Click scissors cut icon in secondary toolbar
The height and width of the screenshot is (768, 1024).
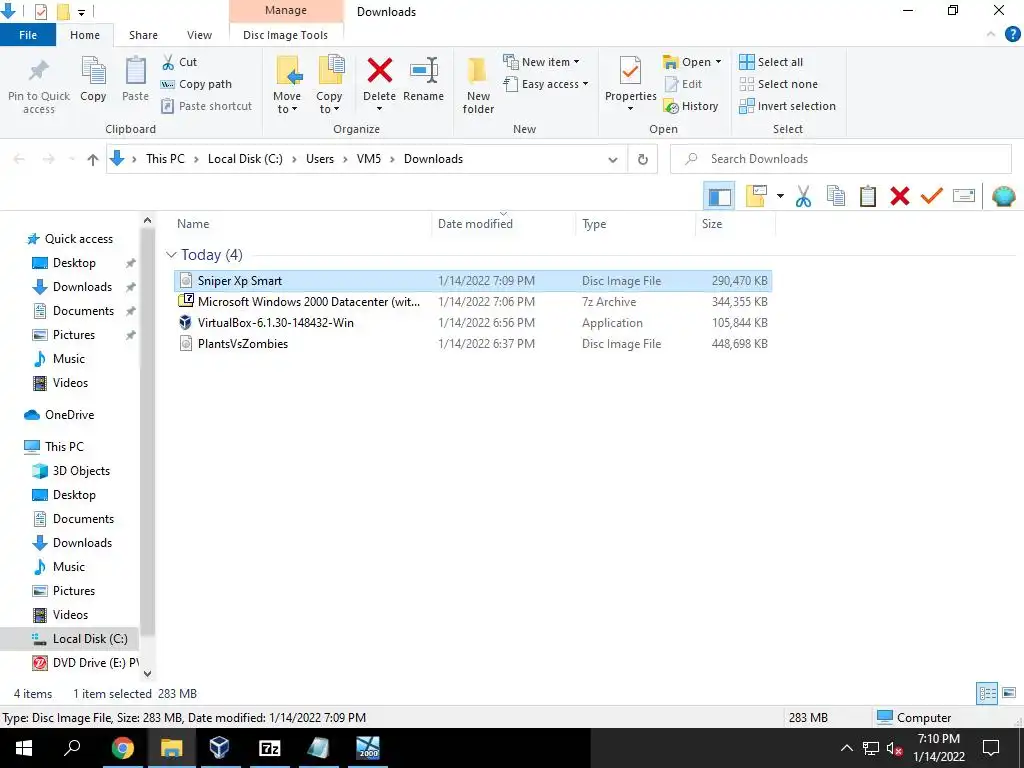(x=803, y=196)
